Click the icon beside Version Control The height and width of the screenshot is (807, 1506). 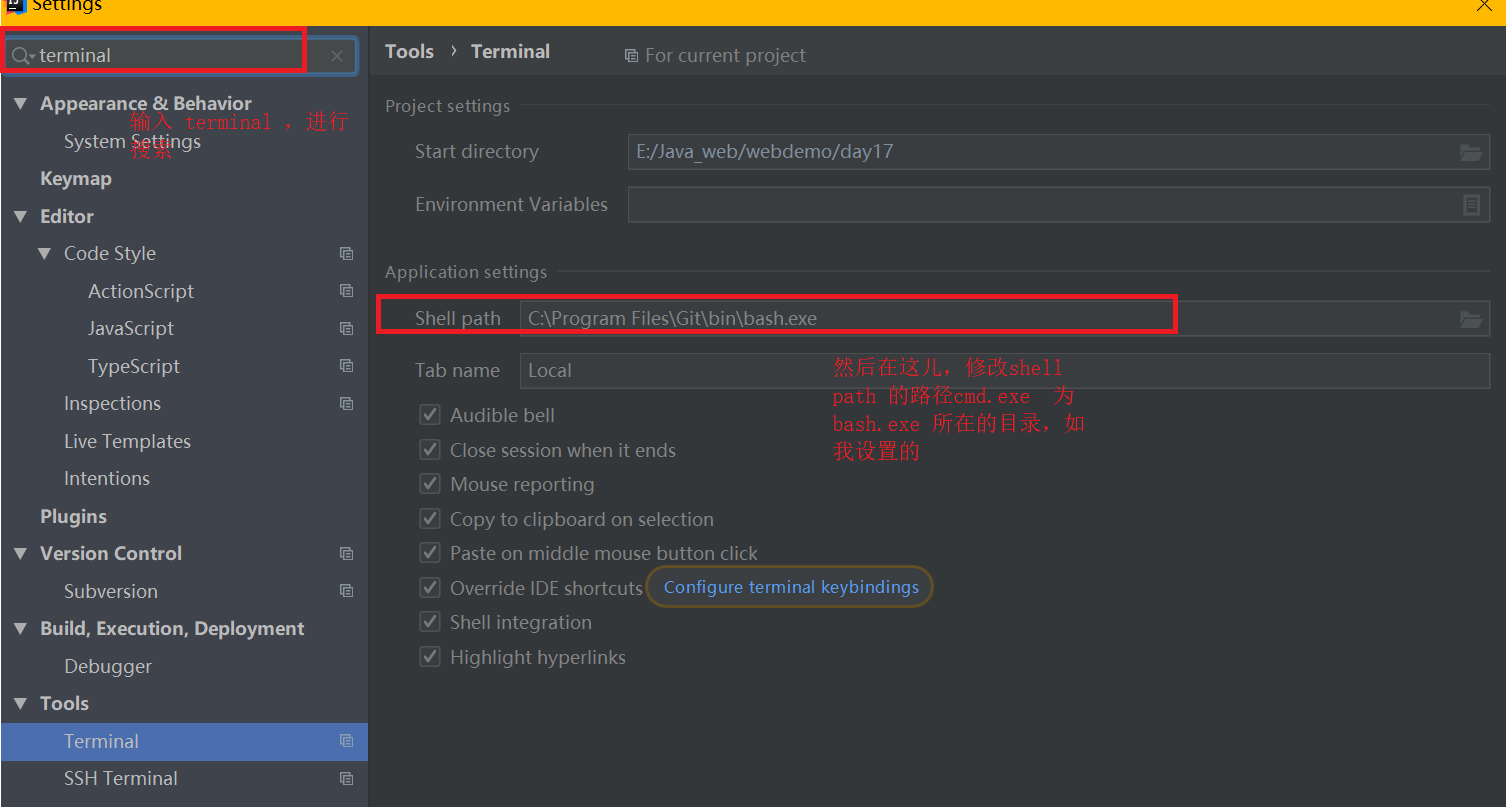coord(346,553)
